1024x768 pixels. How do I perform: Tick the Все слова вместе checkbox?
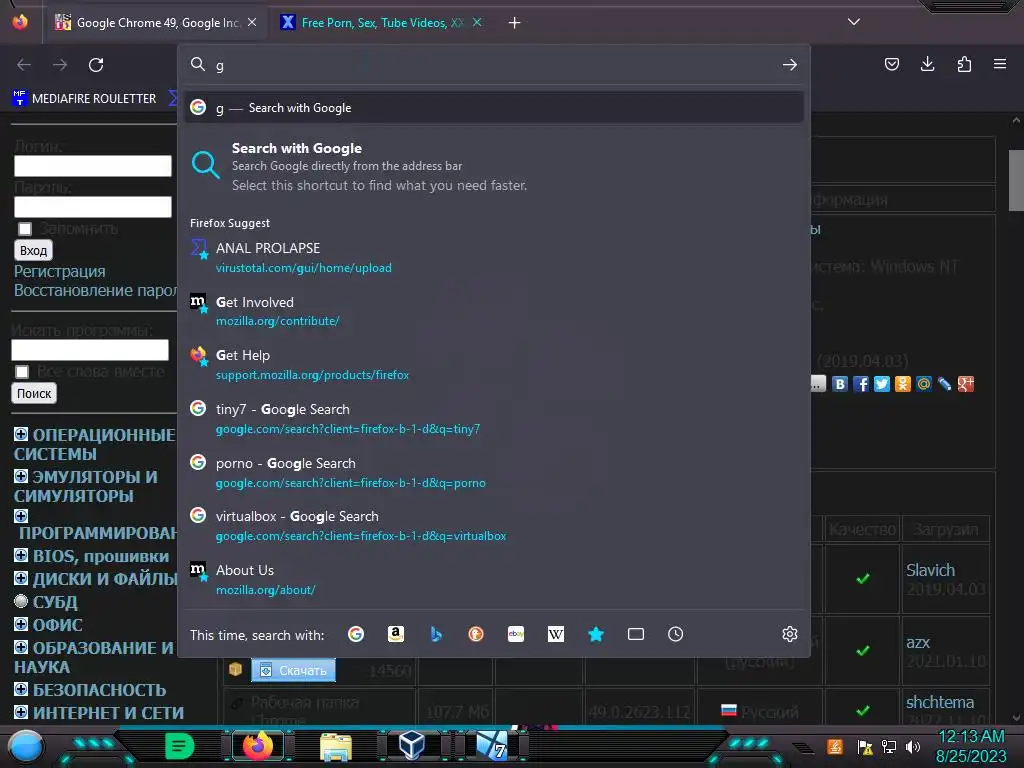[22, 372]
